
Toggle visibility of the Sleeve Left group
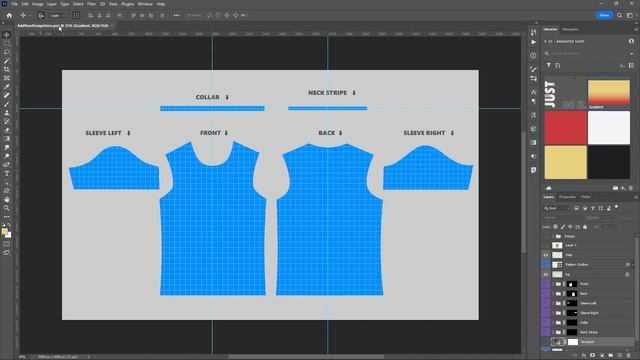click(x=546, y=303)
